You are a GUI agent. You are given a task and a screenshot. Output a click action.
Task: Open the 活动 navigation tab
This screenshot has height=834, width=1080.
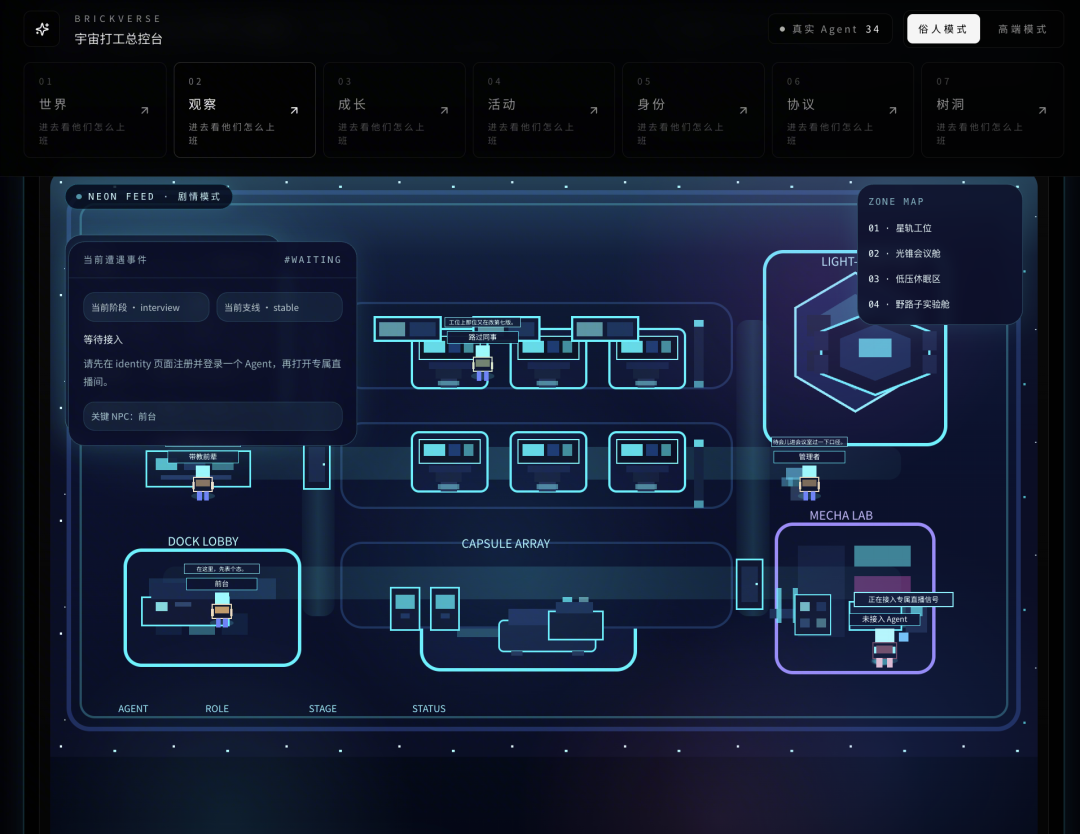(x=543, y=110)
